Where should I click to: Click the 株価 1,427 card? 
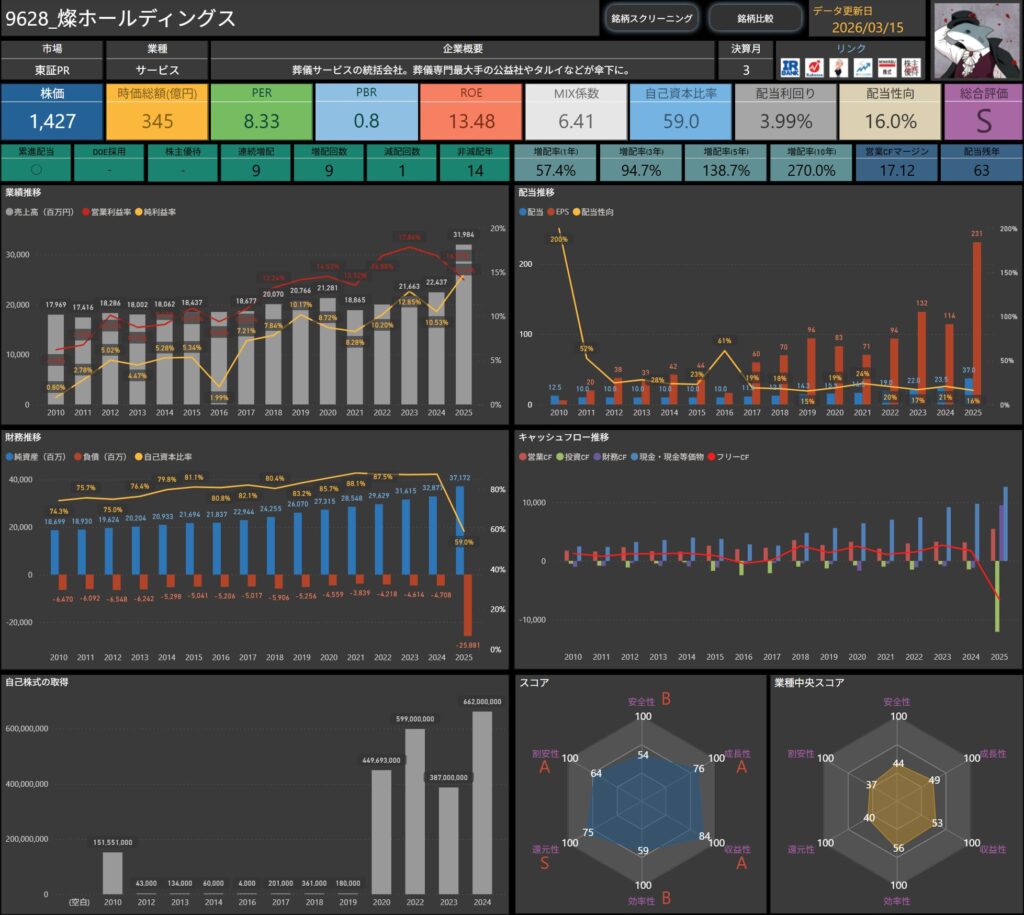pos(51,112)
